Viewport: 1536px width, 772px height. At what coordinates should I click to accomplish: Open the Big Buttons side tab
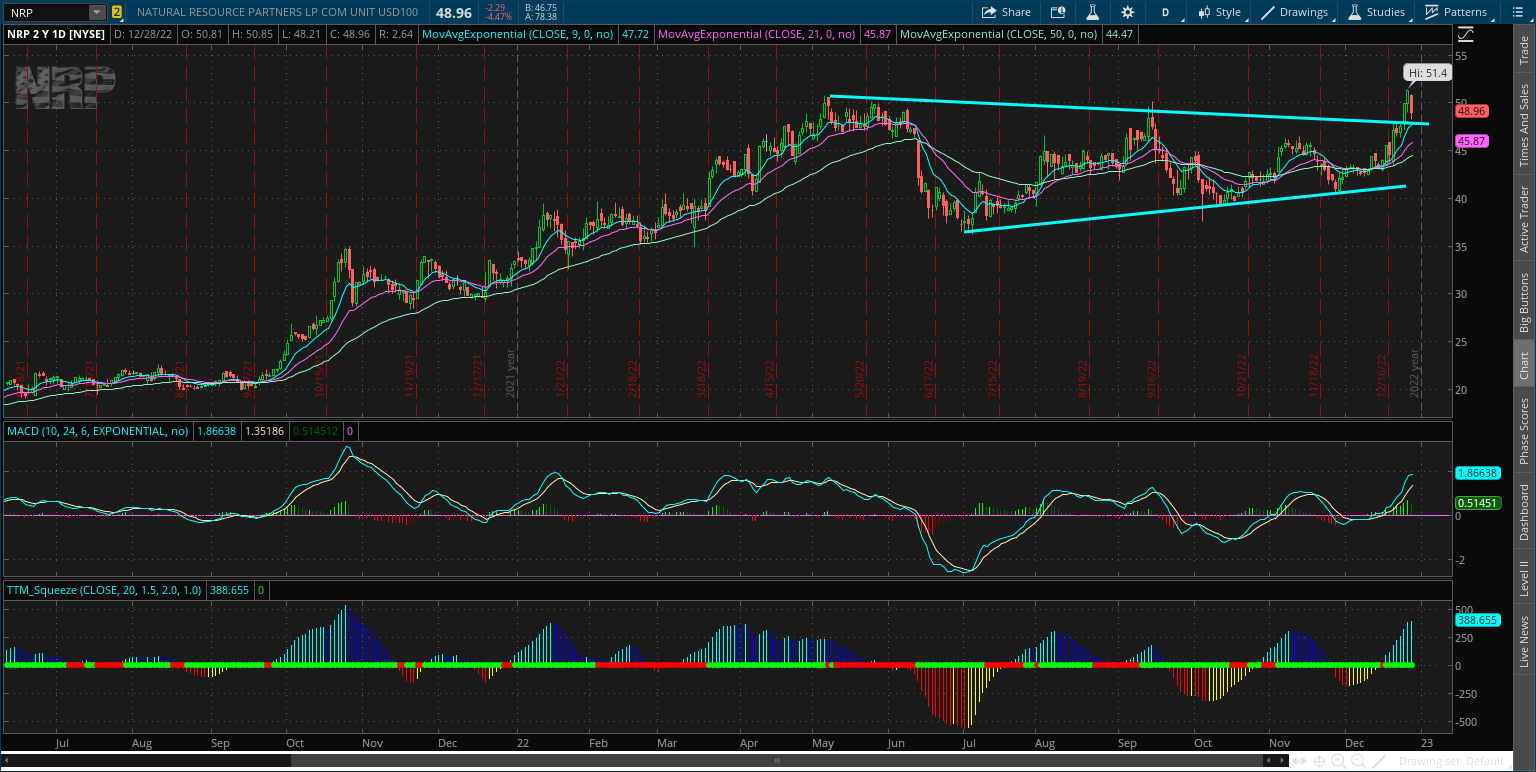tap(1524, 302)
